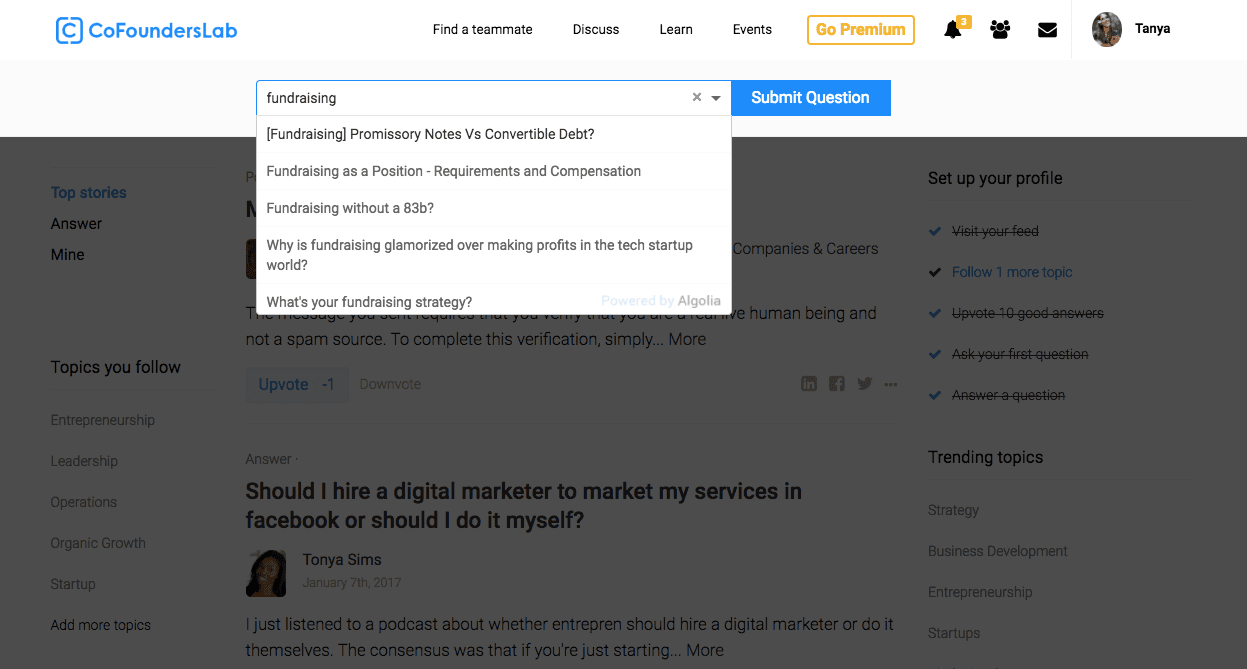Clear the fundraising search text
The width and height of the screenshot is (1247, 669).
coord(697,98)
